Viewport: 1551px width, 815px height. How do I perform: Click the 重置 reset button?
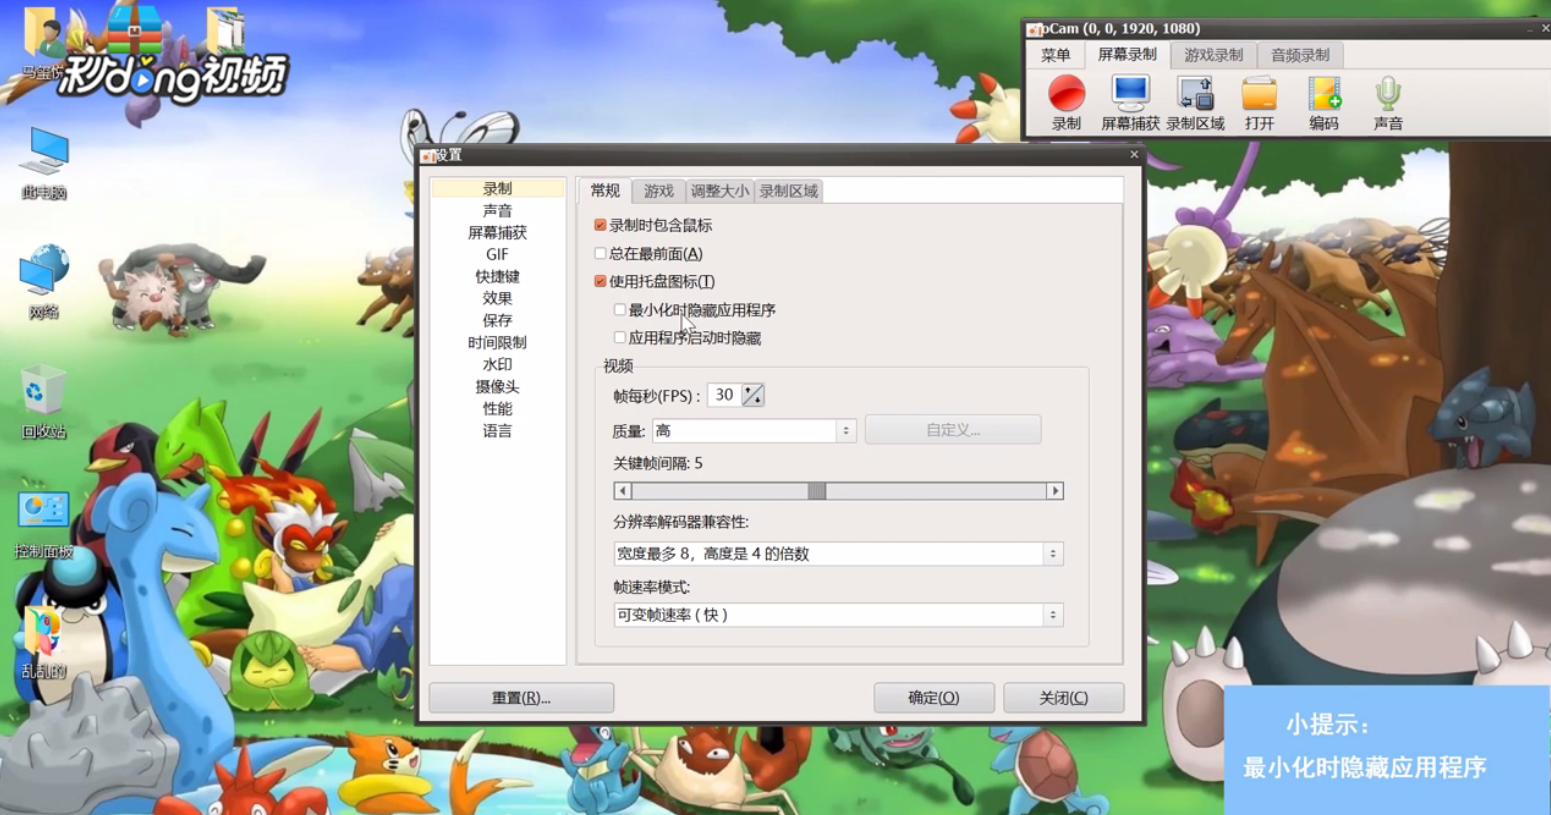pos(521,697)
